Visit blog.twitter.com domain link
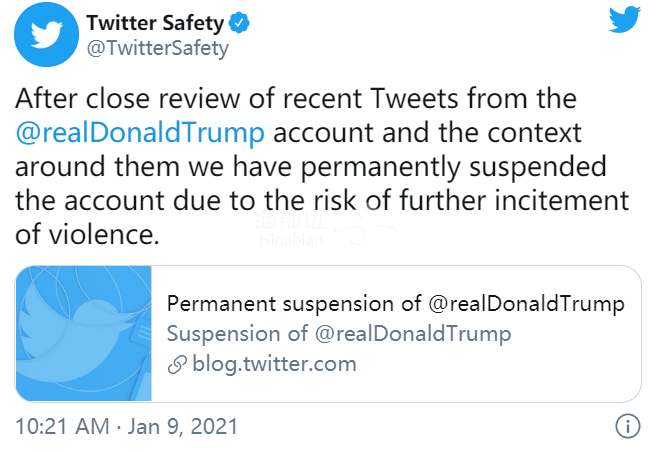 [x=274, y=364]
